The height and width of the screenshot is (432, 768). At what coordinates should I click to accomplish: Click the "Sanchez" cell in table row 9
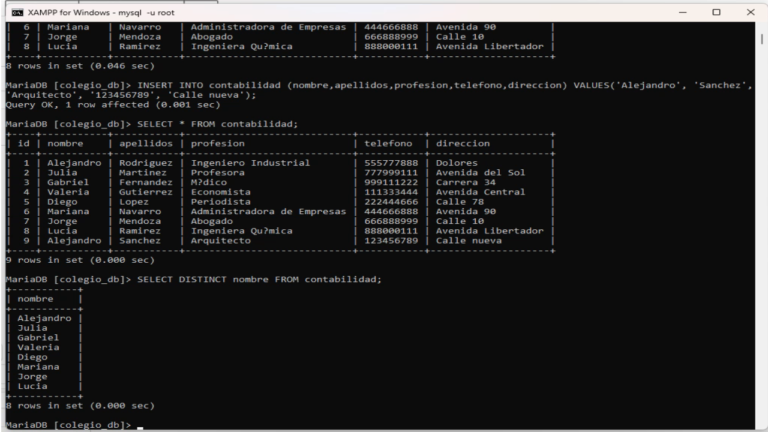tap(140, 240)
